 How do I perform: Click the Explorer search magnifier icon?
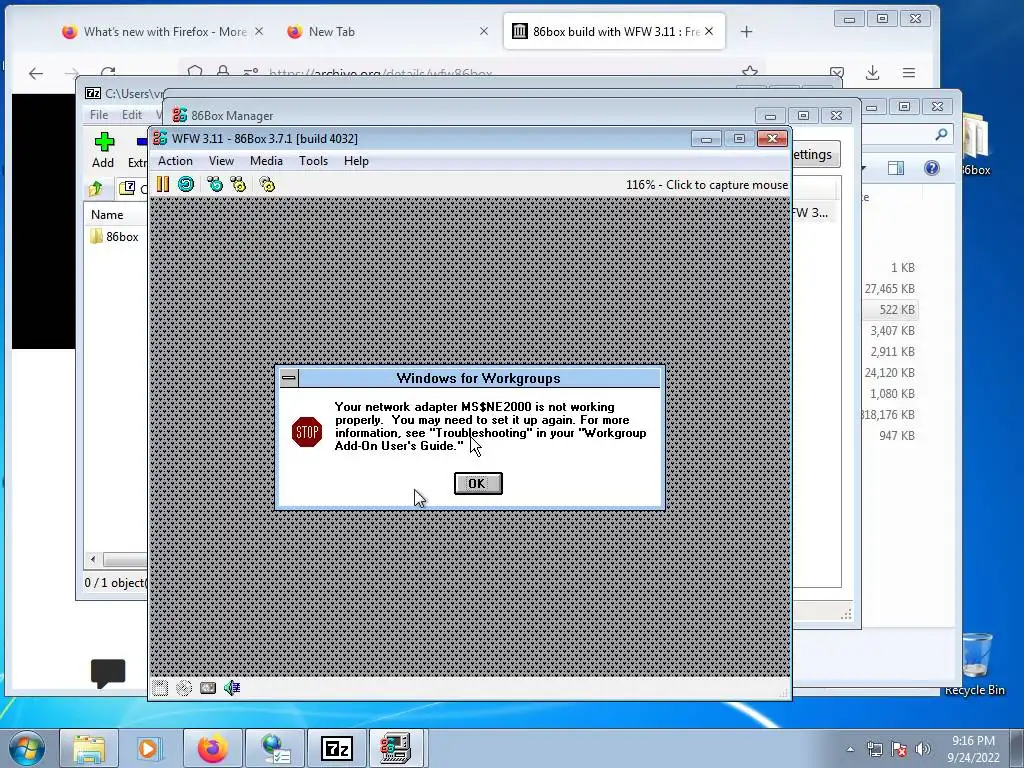click(x=941, y=135)
